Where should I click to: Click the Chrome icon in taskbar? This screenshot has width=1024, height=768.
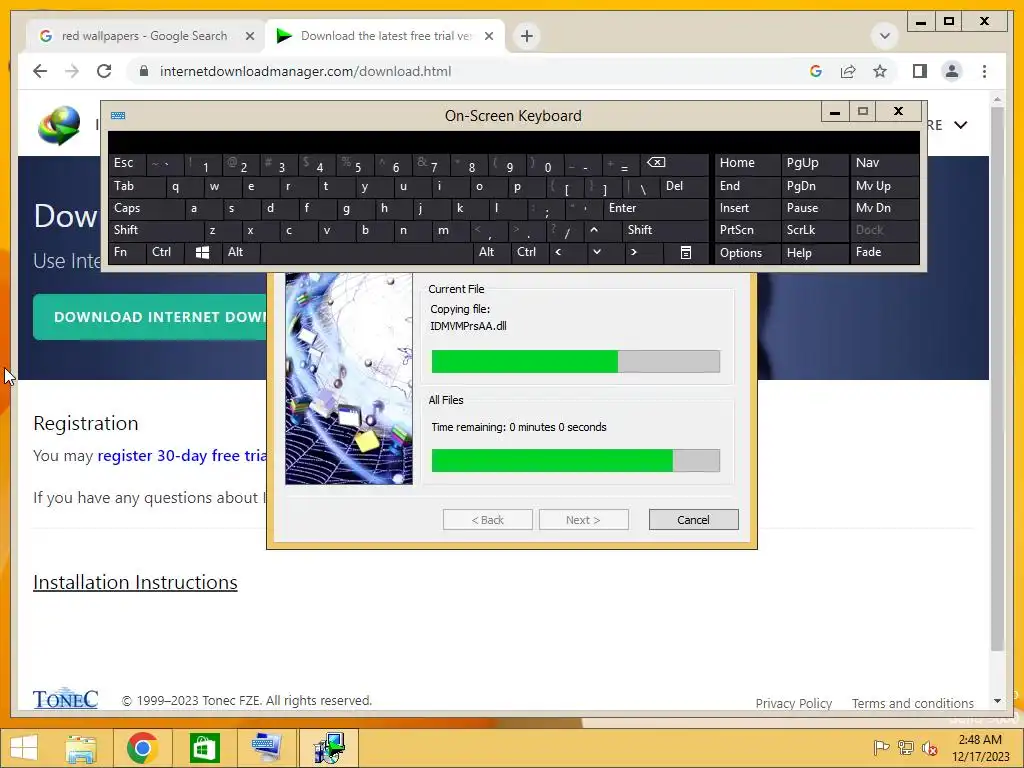click(142, 748)
